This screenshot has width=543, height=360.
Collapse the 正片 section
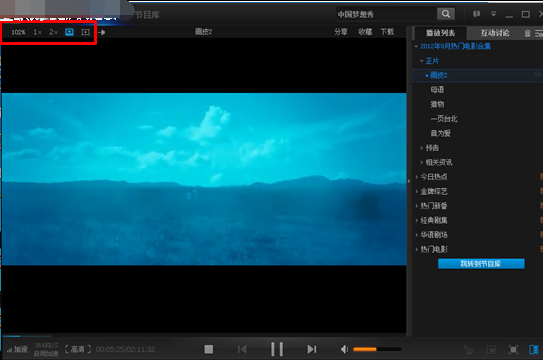coord(421,61)
